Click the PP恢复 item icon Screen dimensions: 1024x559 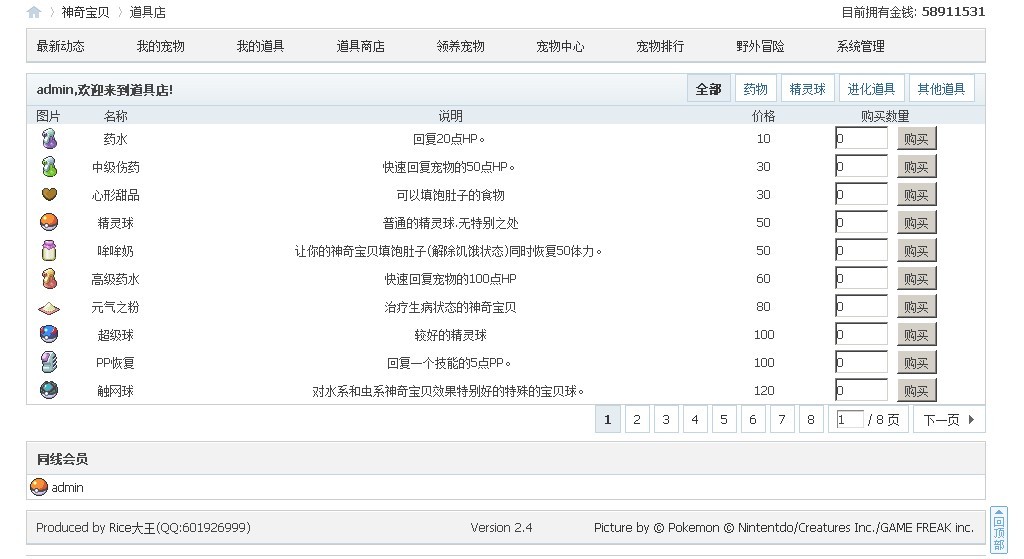[49, 362]
